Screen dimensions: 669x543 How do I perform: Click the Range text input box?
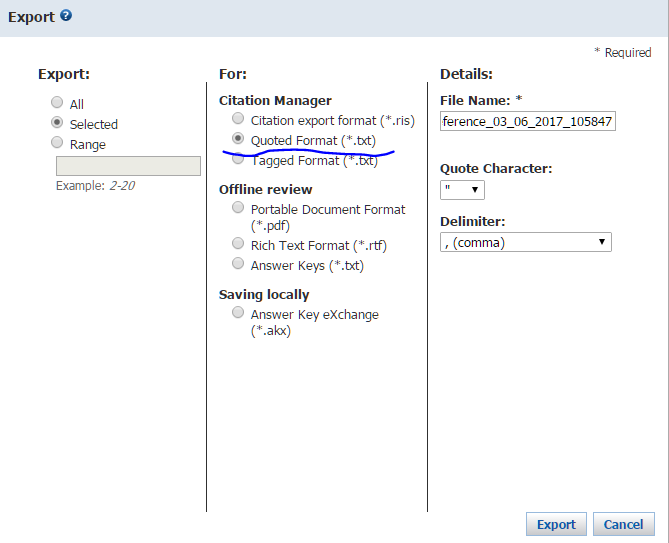tap(128, 166)
